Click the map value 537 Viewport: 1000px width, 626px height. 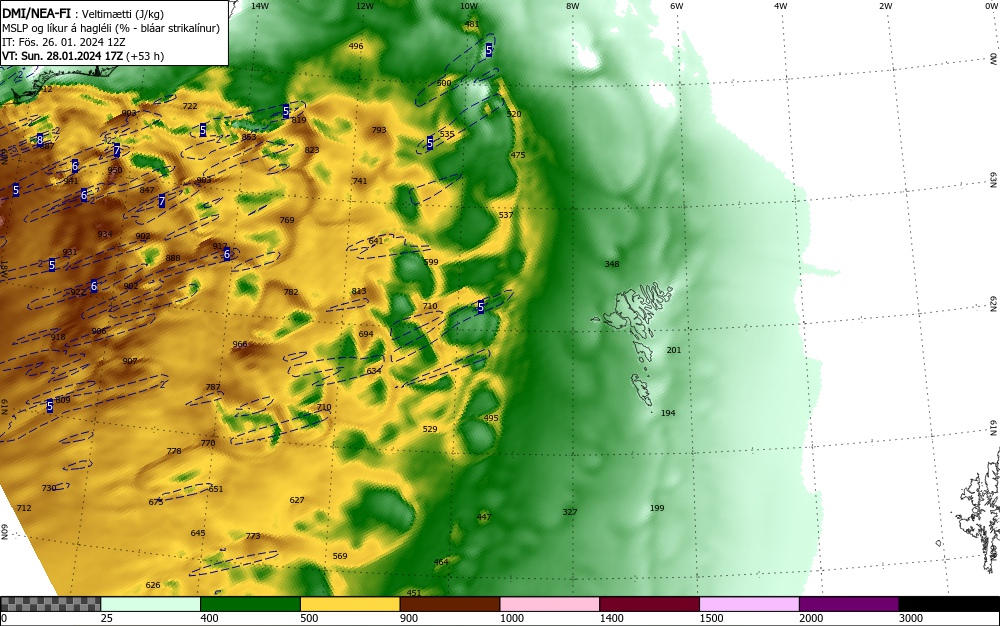point(506,215)
